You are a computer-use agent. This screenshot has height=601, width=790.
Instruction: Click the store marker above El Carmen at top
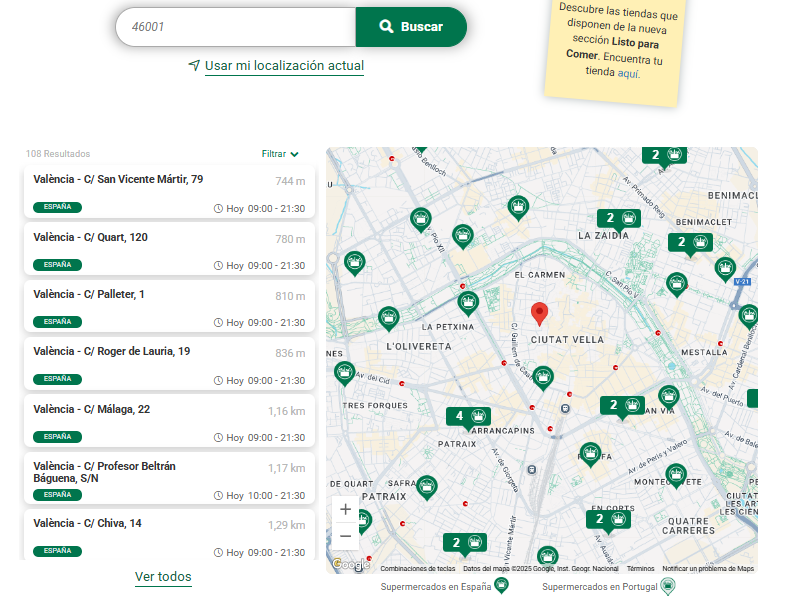518,208
